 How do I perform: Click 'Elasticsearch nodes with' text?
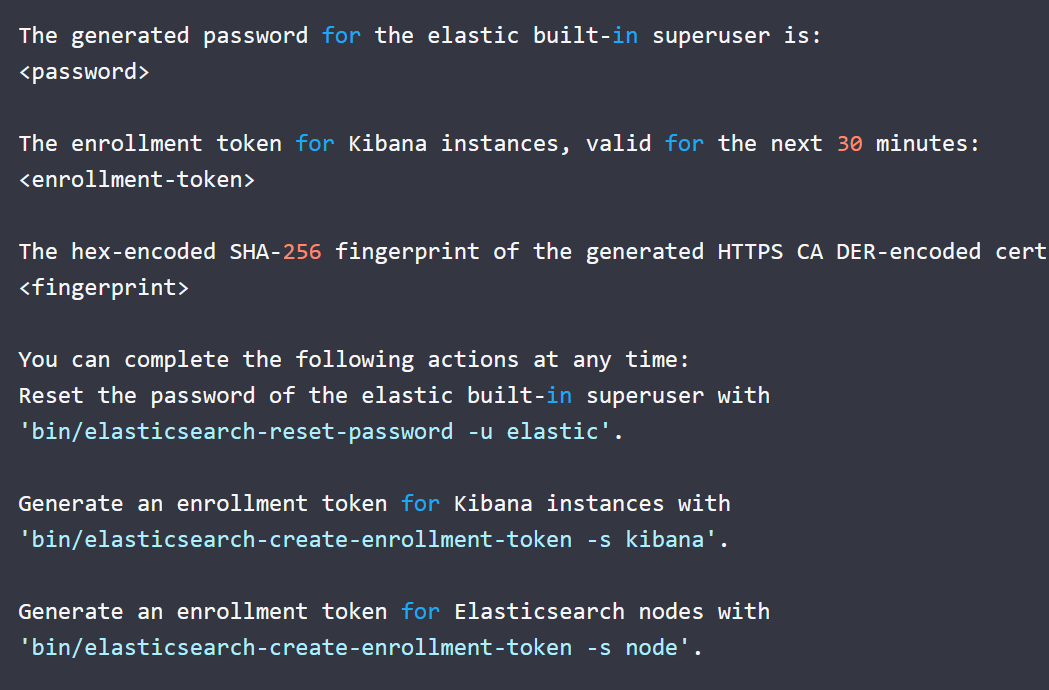(x=612, y=612)
